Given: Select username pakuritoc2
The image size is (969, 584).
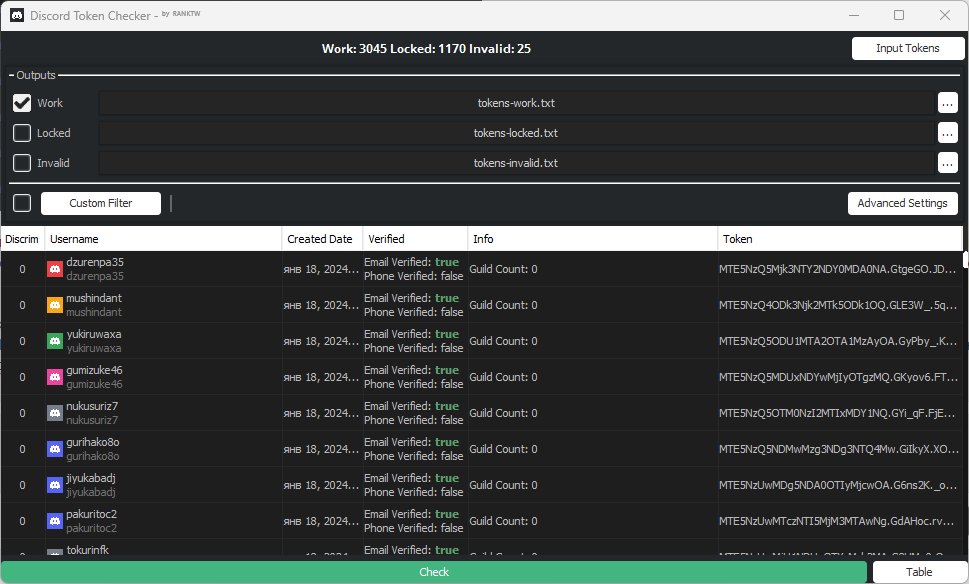Looking at the screenshot, I should click(91, 514).
